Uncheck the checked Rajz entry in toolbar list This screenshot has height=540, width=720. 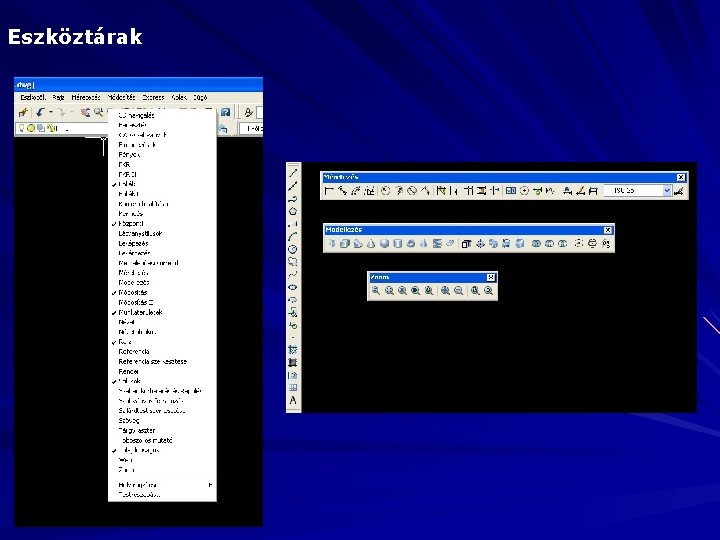point(162,342)
